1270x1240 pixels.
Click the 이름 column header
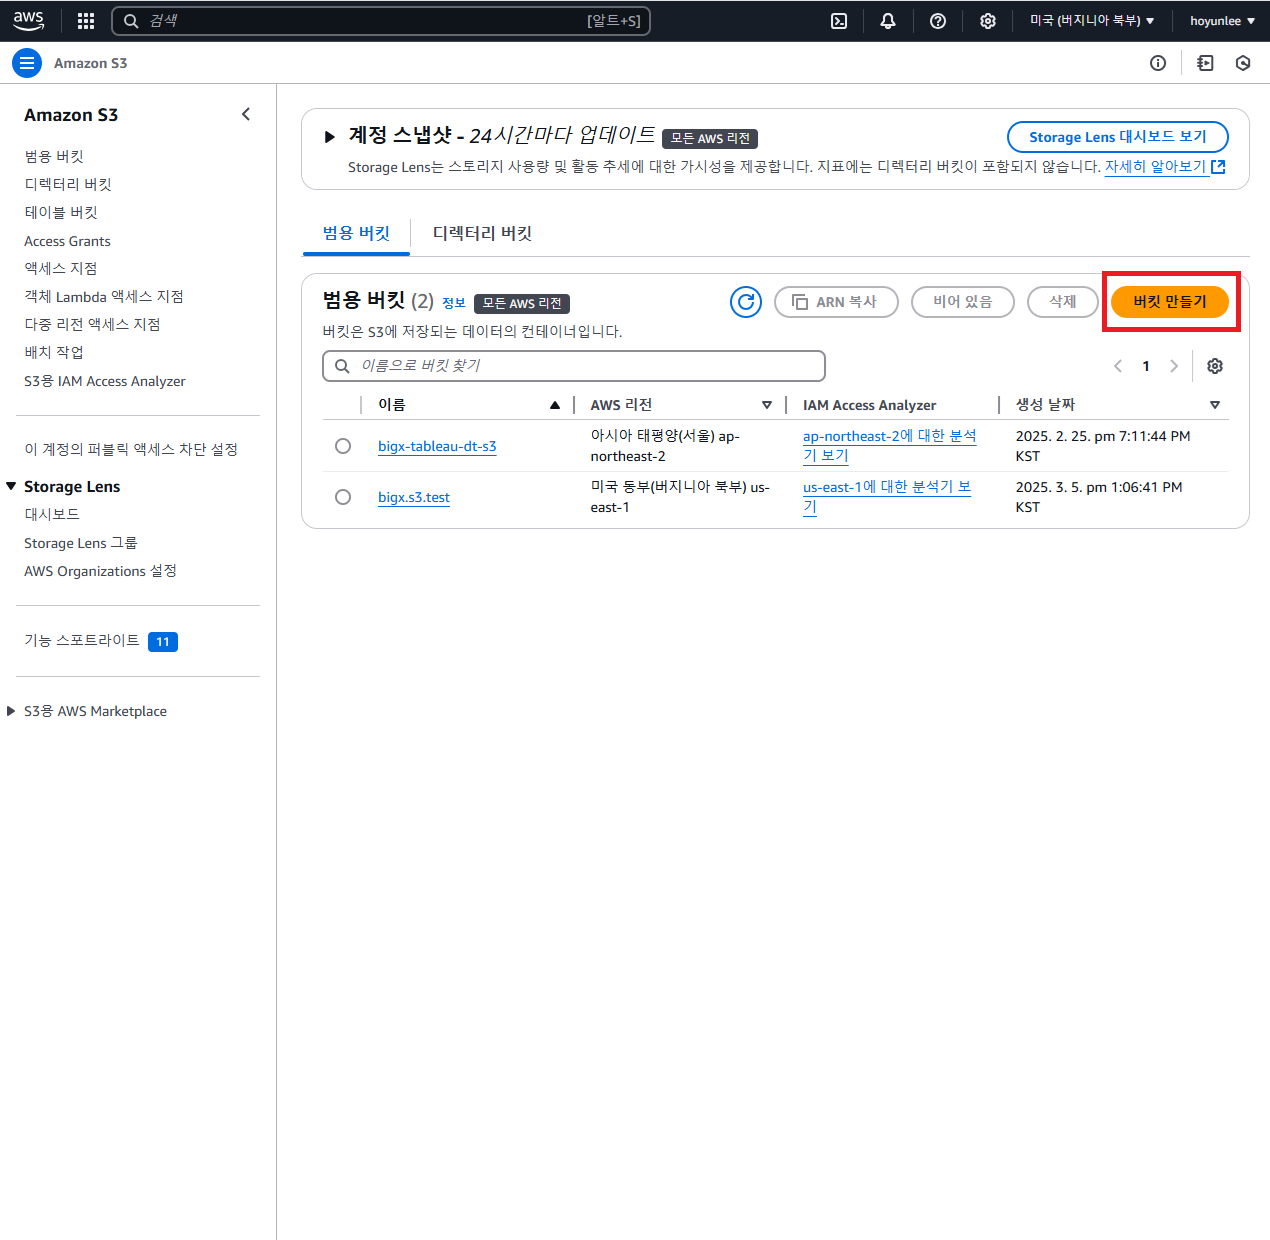(392, 405)
